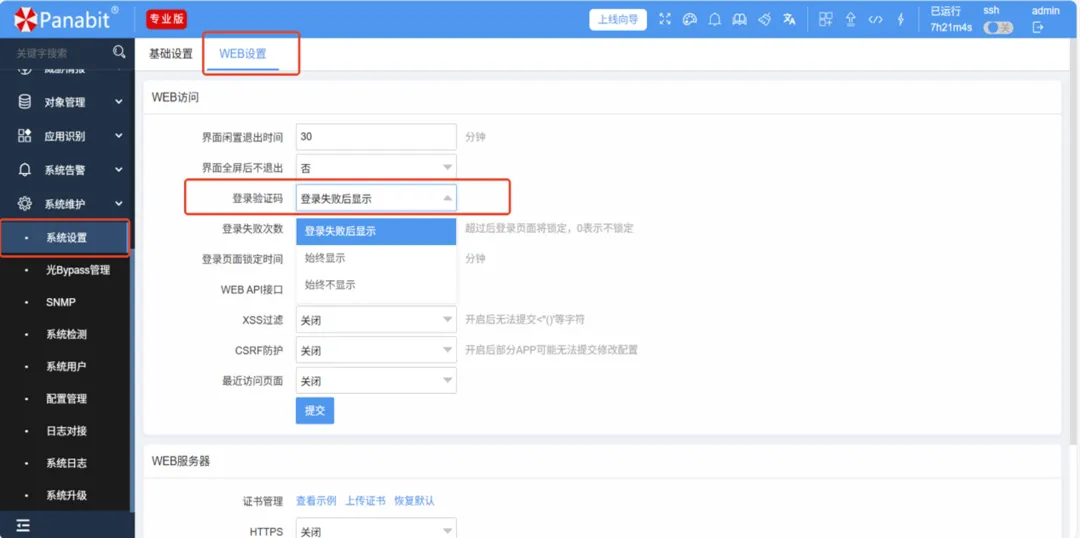
Task: Open the documentation book icon
Action: click(739, 19)
